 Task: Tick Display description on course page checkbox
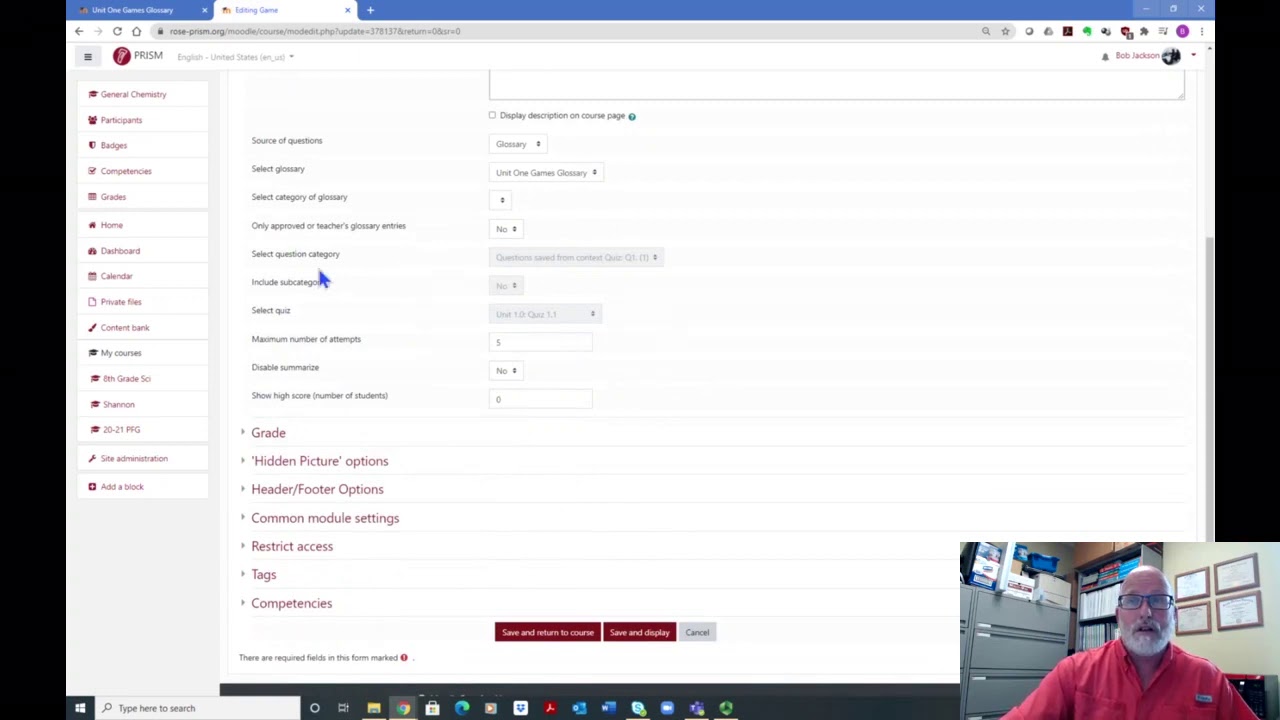[x=492, y=115]
